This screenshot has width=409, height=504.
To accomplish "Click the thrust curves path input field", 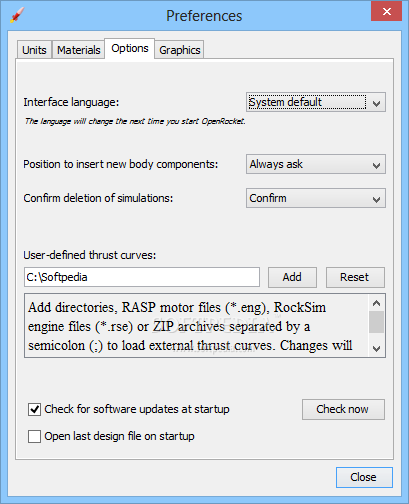I will (142, 277).
